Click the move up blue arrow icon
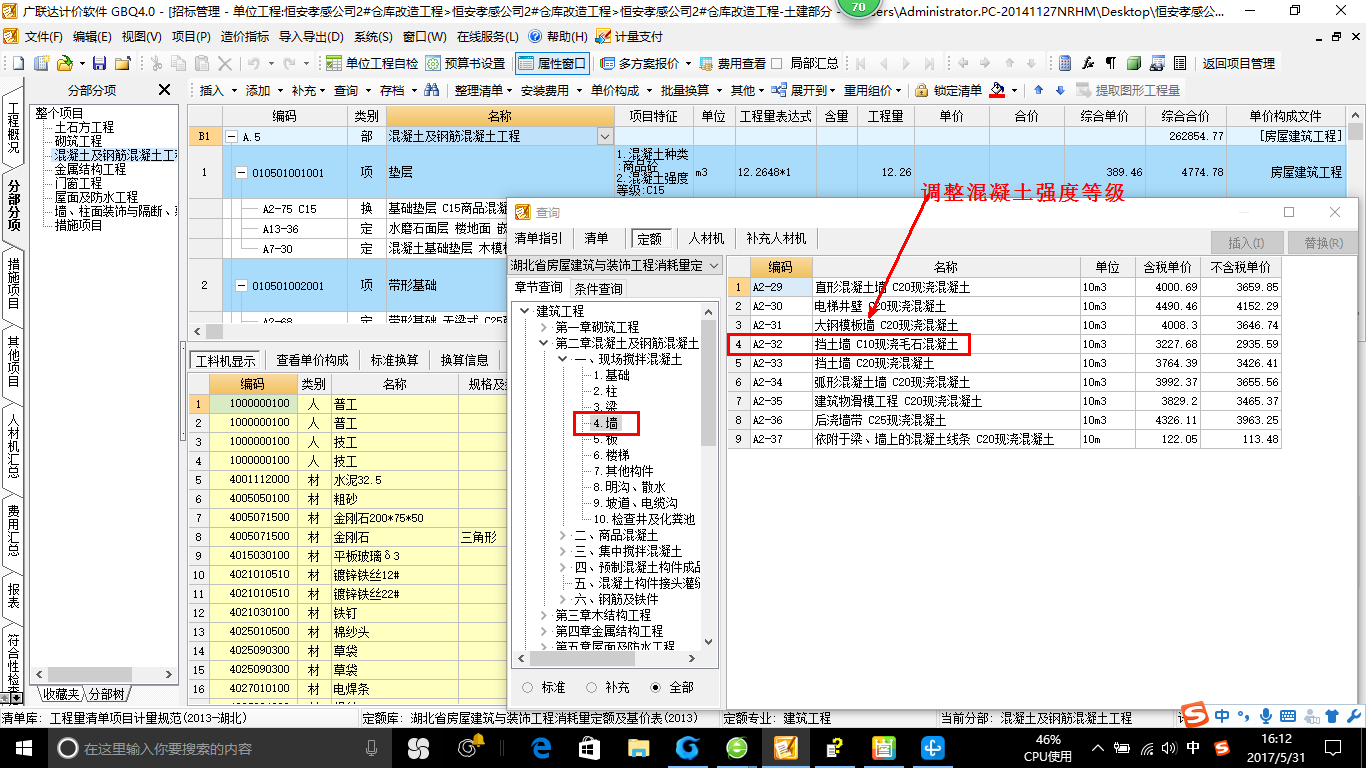1366x768 pixels. point(1037,90)
